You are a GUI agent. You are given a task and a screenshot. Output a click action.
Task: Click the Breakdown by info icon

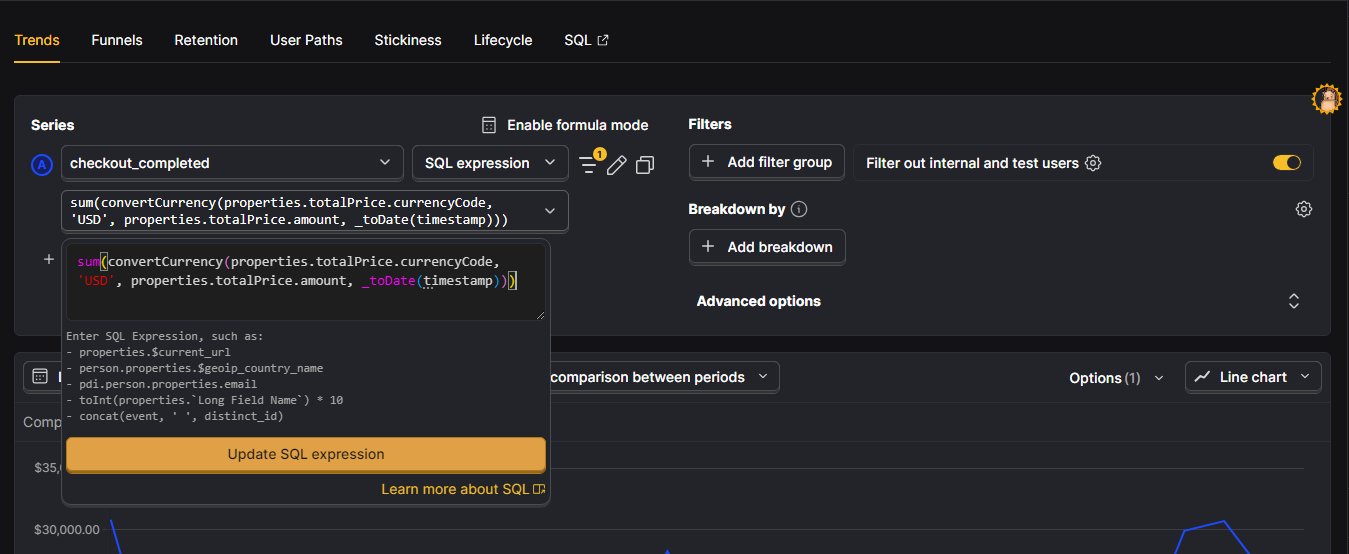coord(798,210)
